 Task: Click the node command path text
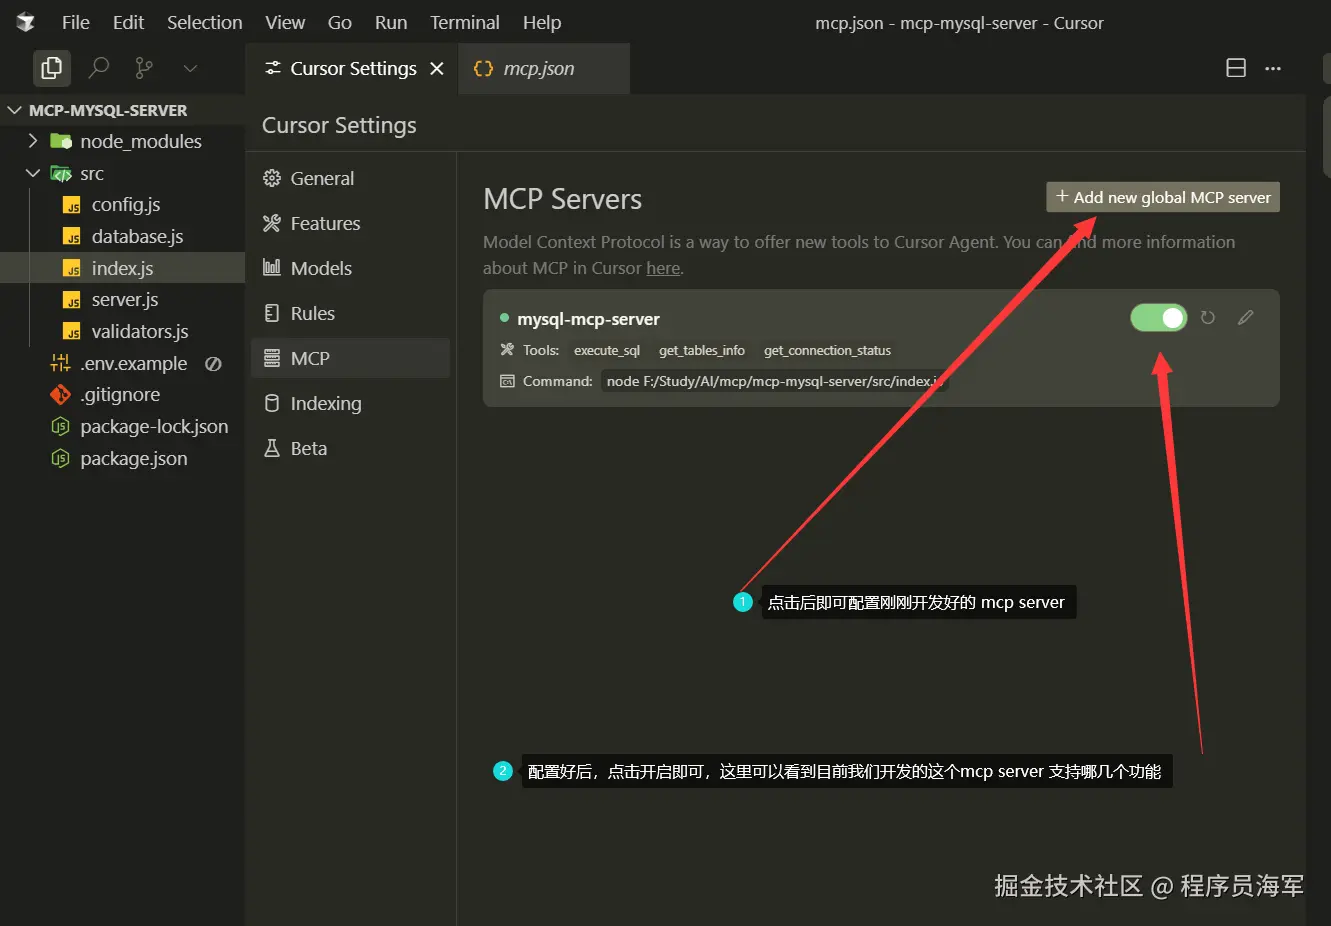[x=774, y=381]
